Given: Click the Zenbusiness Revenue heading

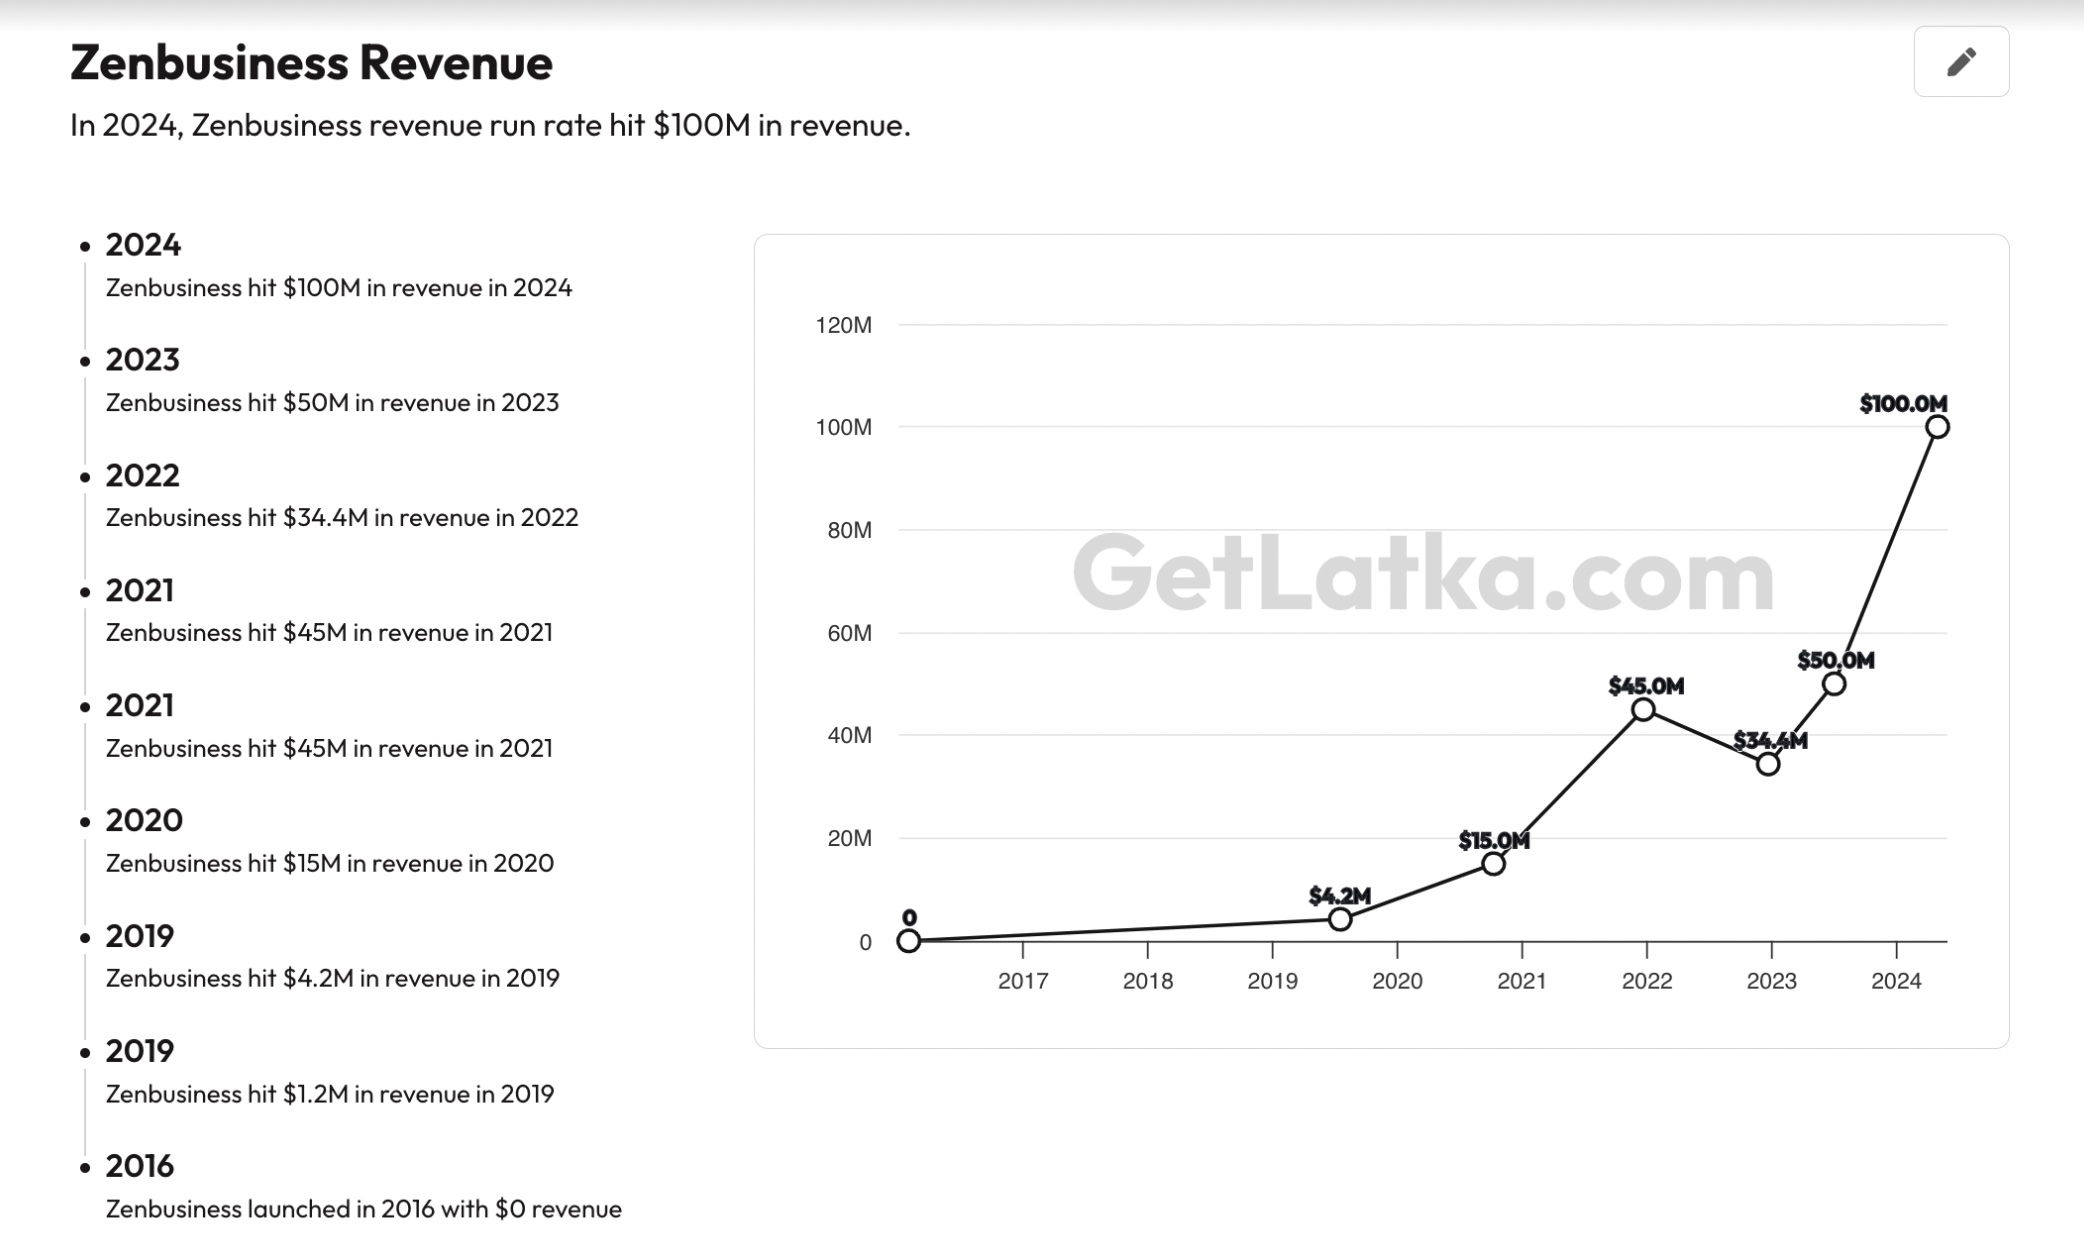Looking at the screenshot, I should coord(311,62).
